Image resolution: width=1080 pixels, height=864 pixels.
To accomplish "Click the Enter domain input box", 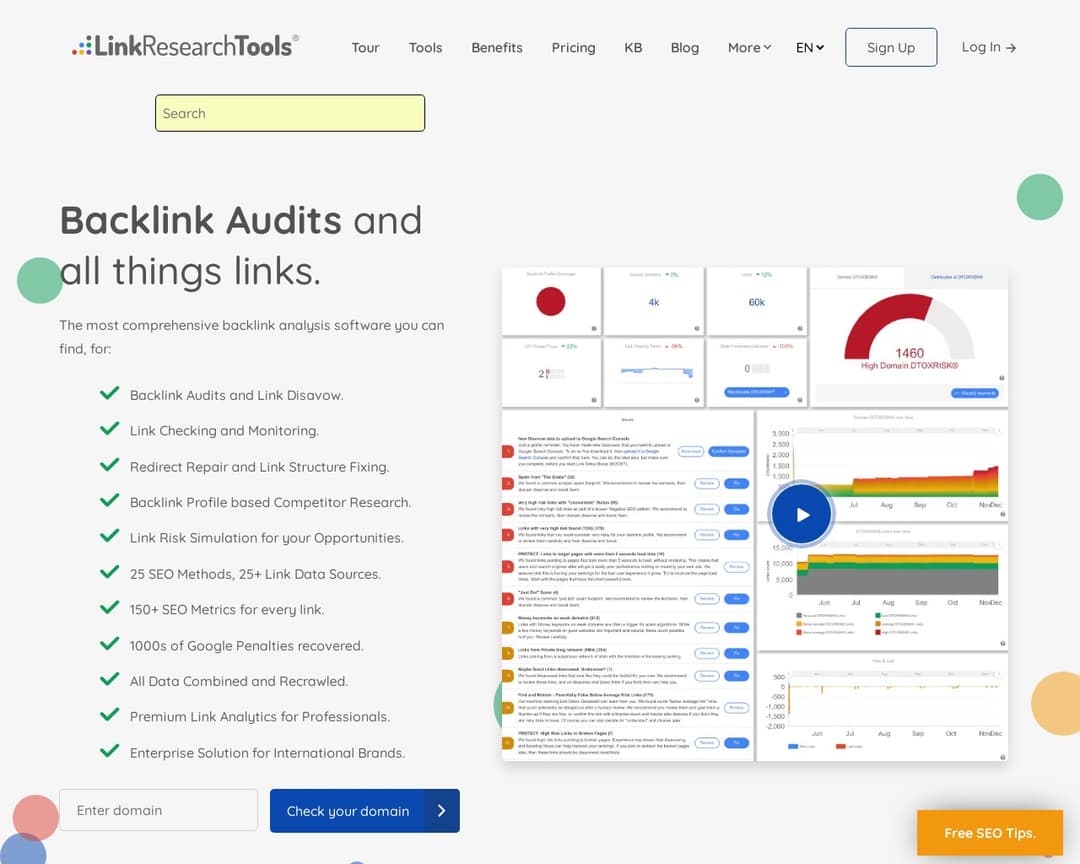I will pyautogui.click(x=158, y=810).
